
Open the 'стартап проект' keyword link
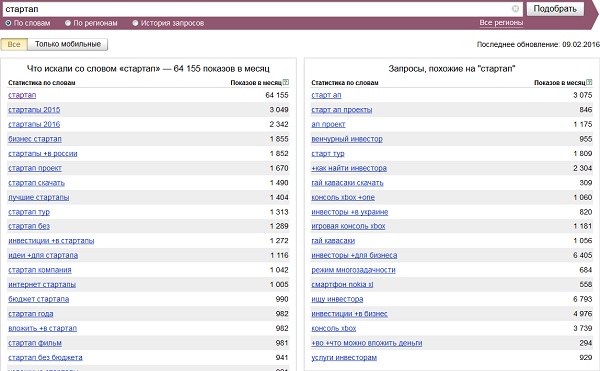click(x=35, y=168)
